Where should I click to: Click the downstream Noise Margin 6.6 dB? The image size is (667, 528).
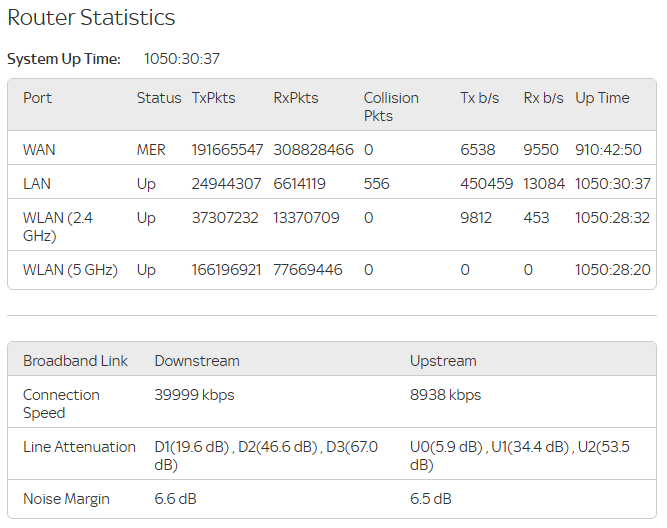(x=175, y=498)
